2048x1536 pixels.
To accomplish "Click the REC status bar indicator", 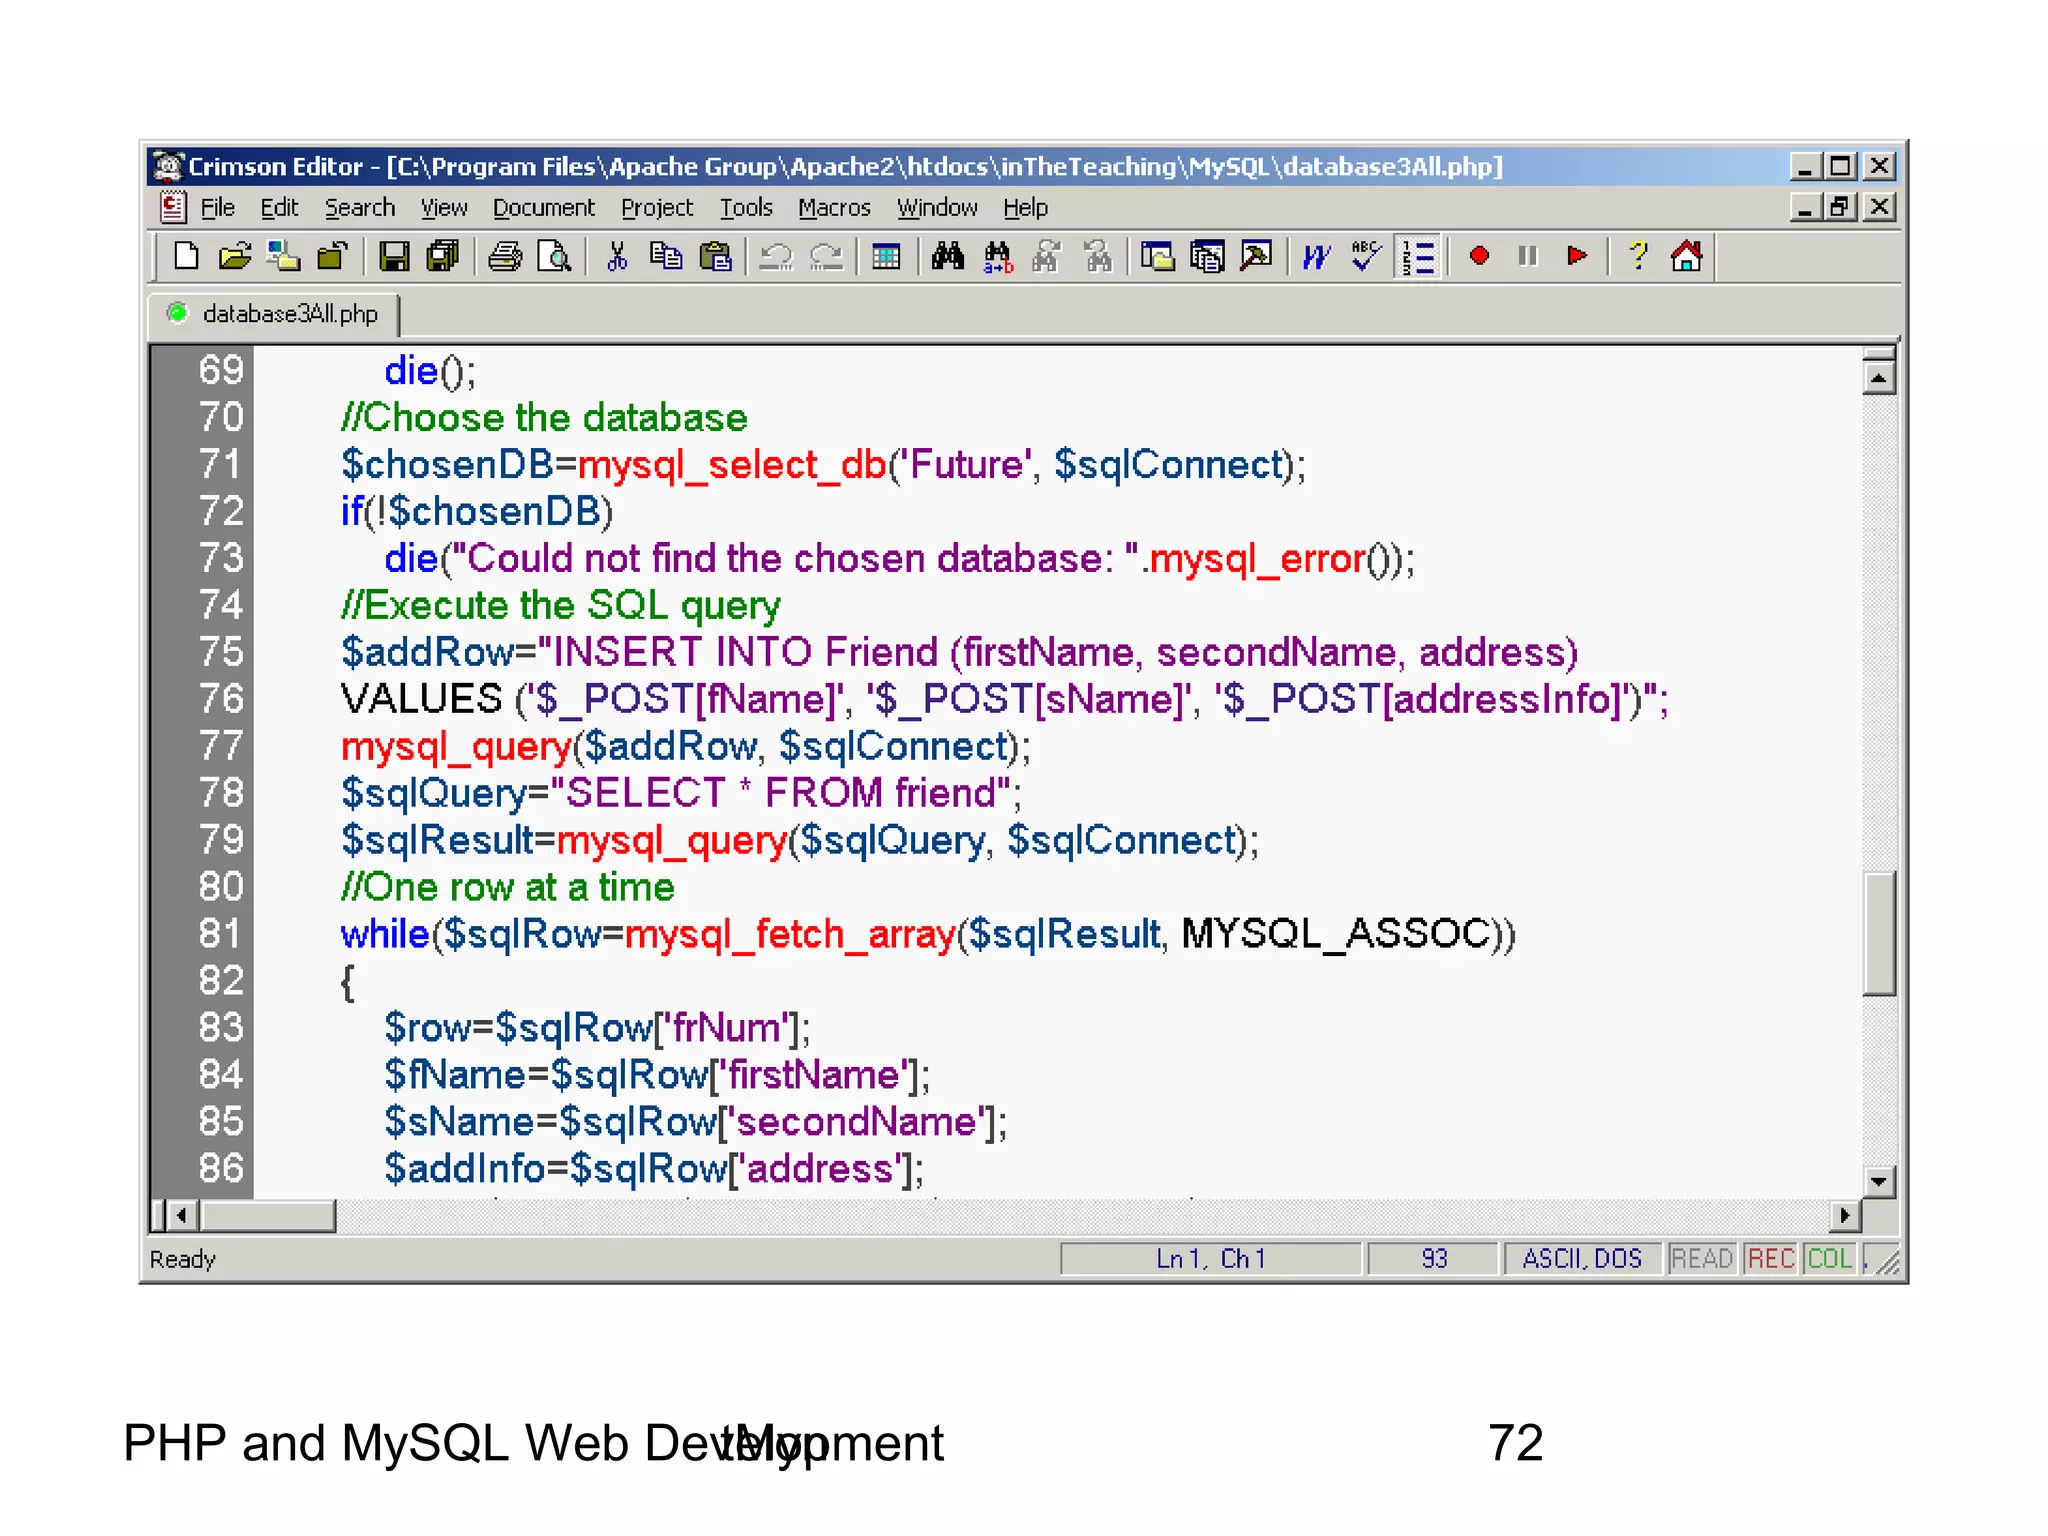I will [1771, 1259].
